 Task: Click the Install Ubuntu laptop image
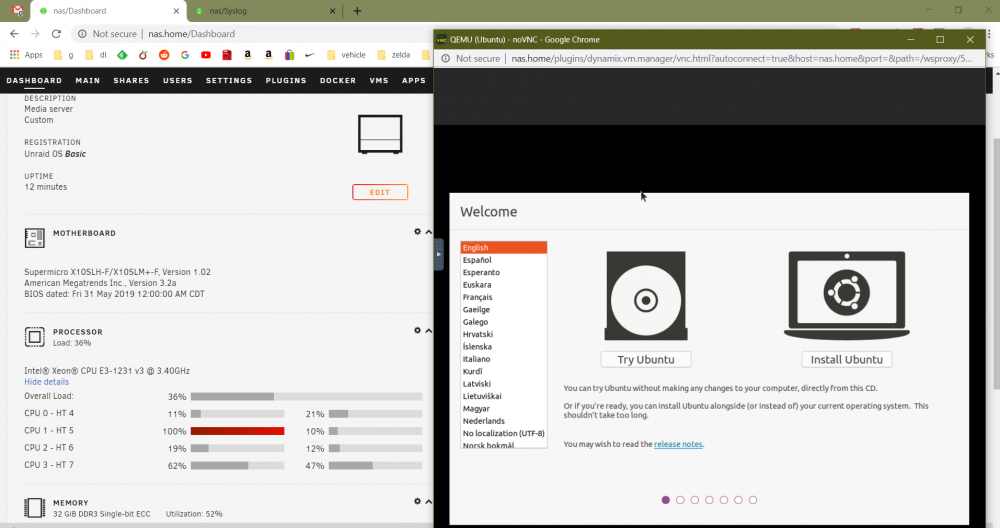(846, 296)
